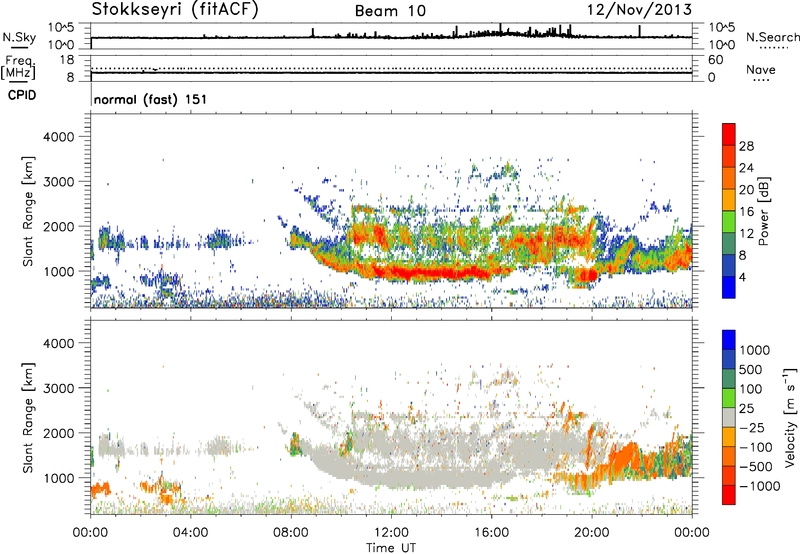The image size is (800, 554).
Task: Click the large orange velocity patch near 21:00
Action: point(625,458)
